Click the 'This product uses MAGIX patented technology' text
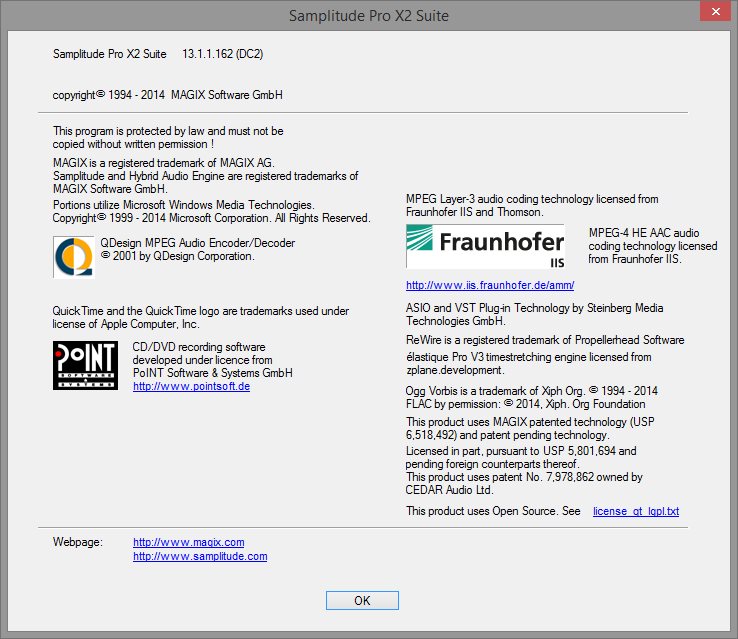 [530, 428]
